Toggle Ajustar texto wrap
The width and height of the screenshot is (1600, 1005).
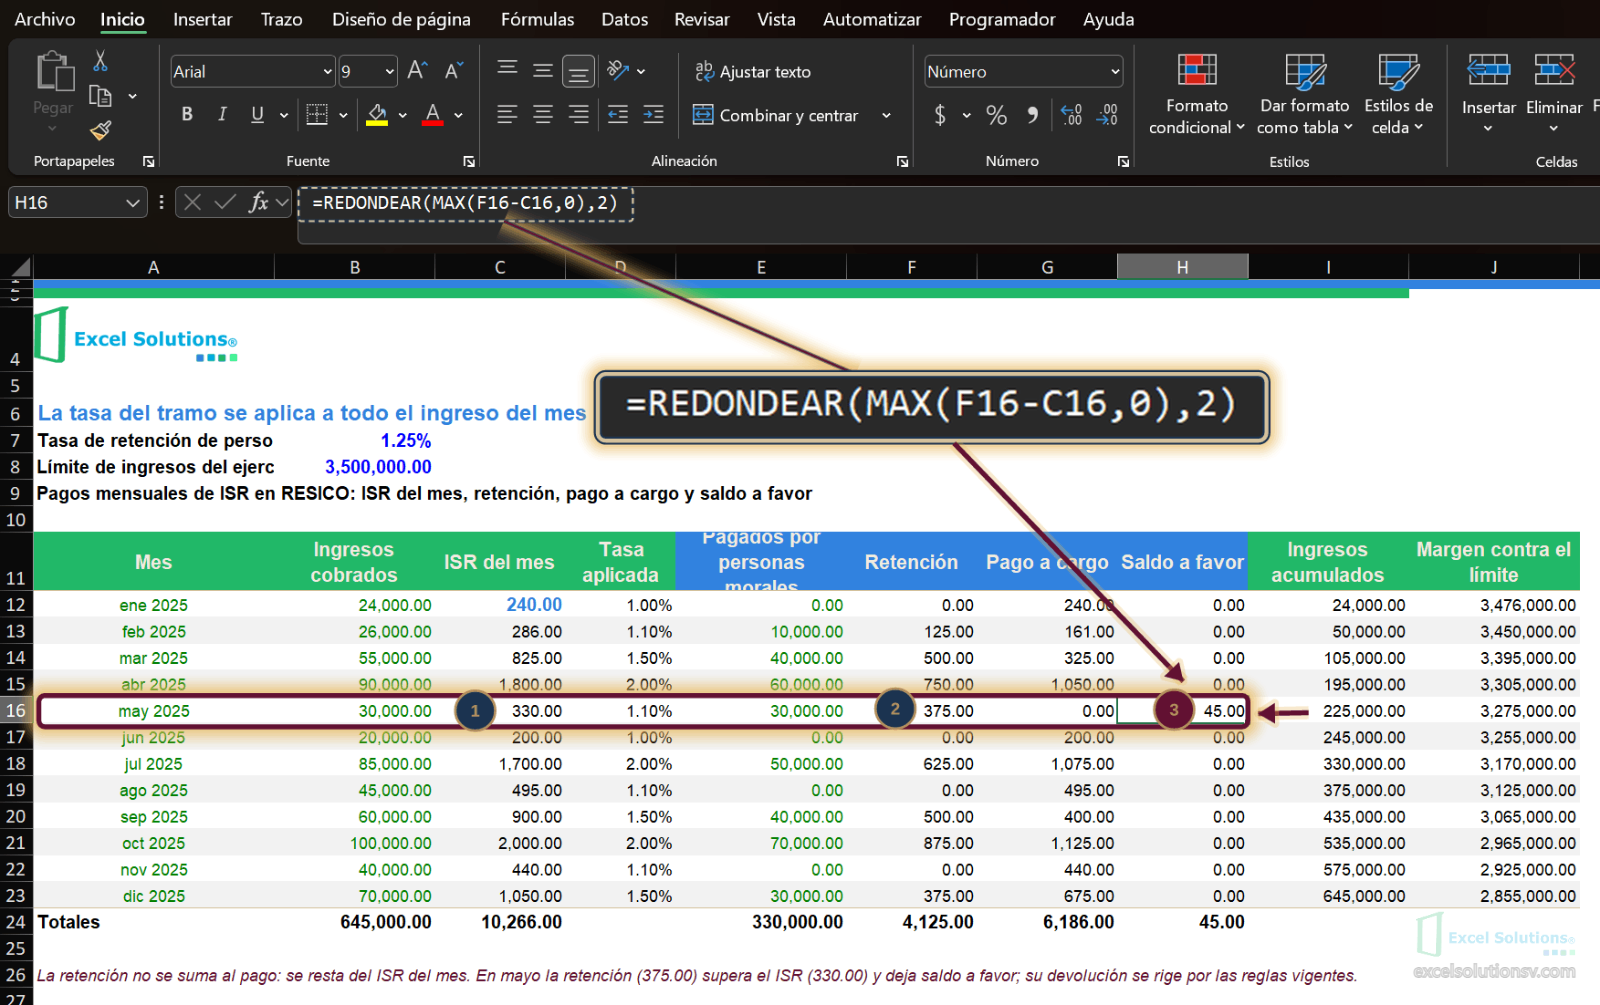point(753,71)
